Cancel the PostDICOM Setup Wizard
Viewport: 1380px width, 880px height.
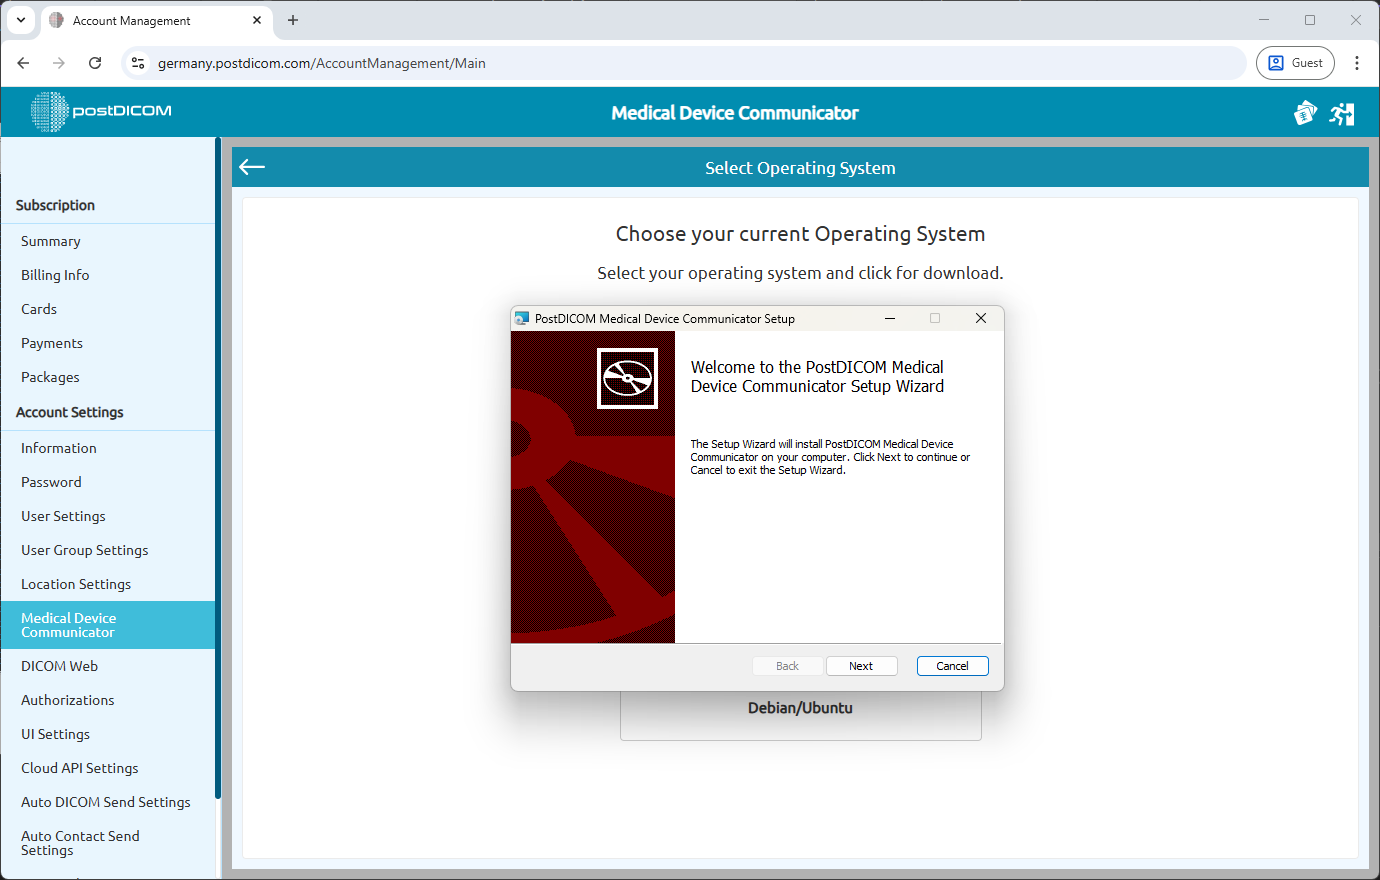coord(952,665)
